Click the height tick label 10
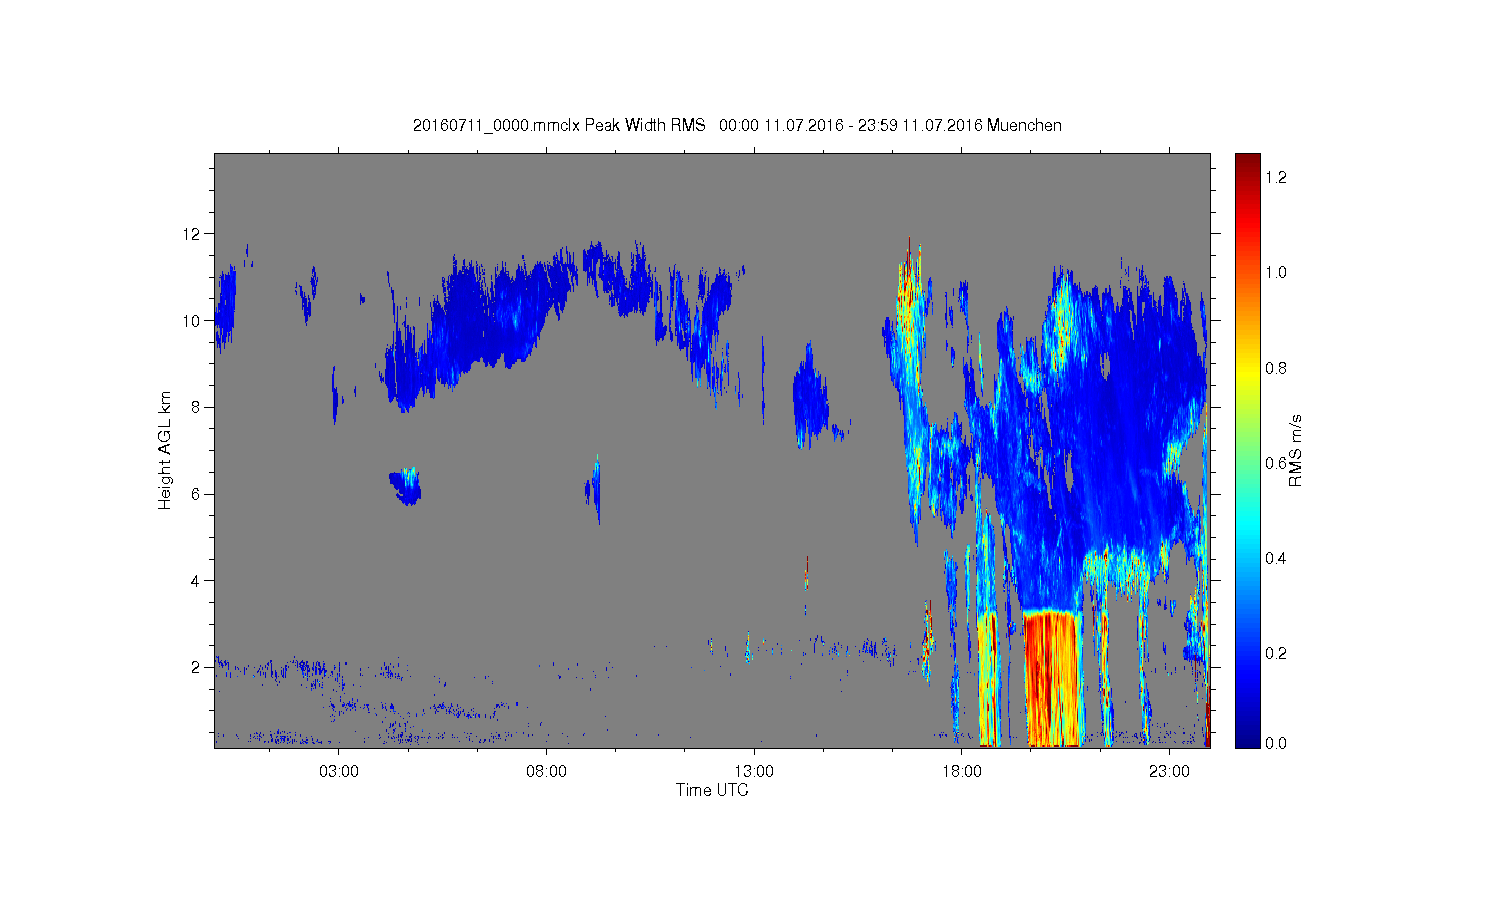The height and width of the screenshot is (900, 1500). click(x=192, y=321)
